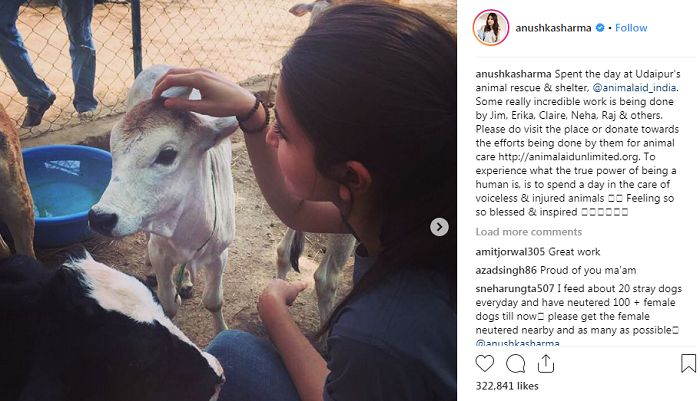Viewport: 700px width, 401px height.
Task: Open sneharungta507 commenter profile
Action: pos(515,288)
